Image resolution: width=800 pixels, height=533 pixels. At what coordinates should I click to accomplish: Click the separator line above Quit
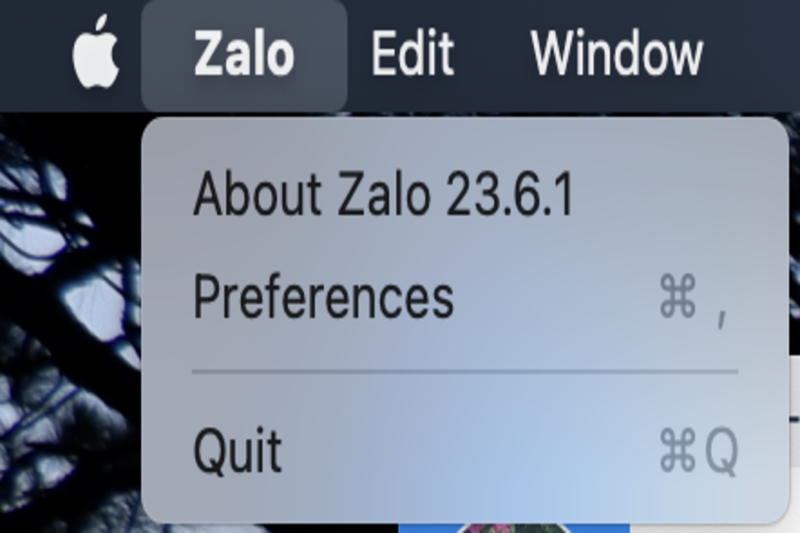click(x=464, y=372)
